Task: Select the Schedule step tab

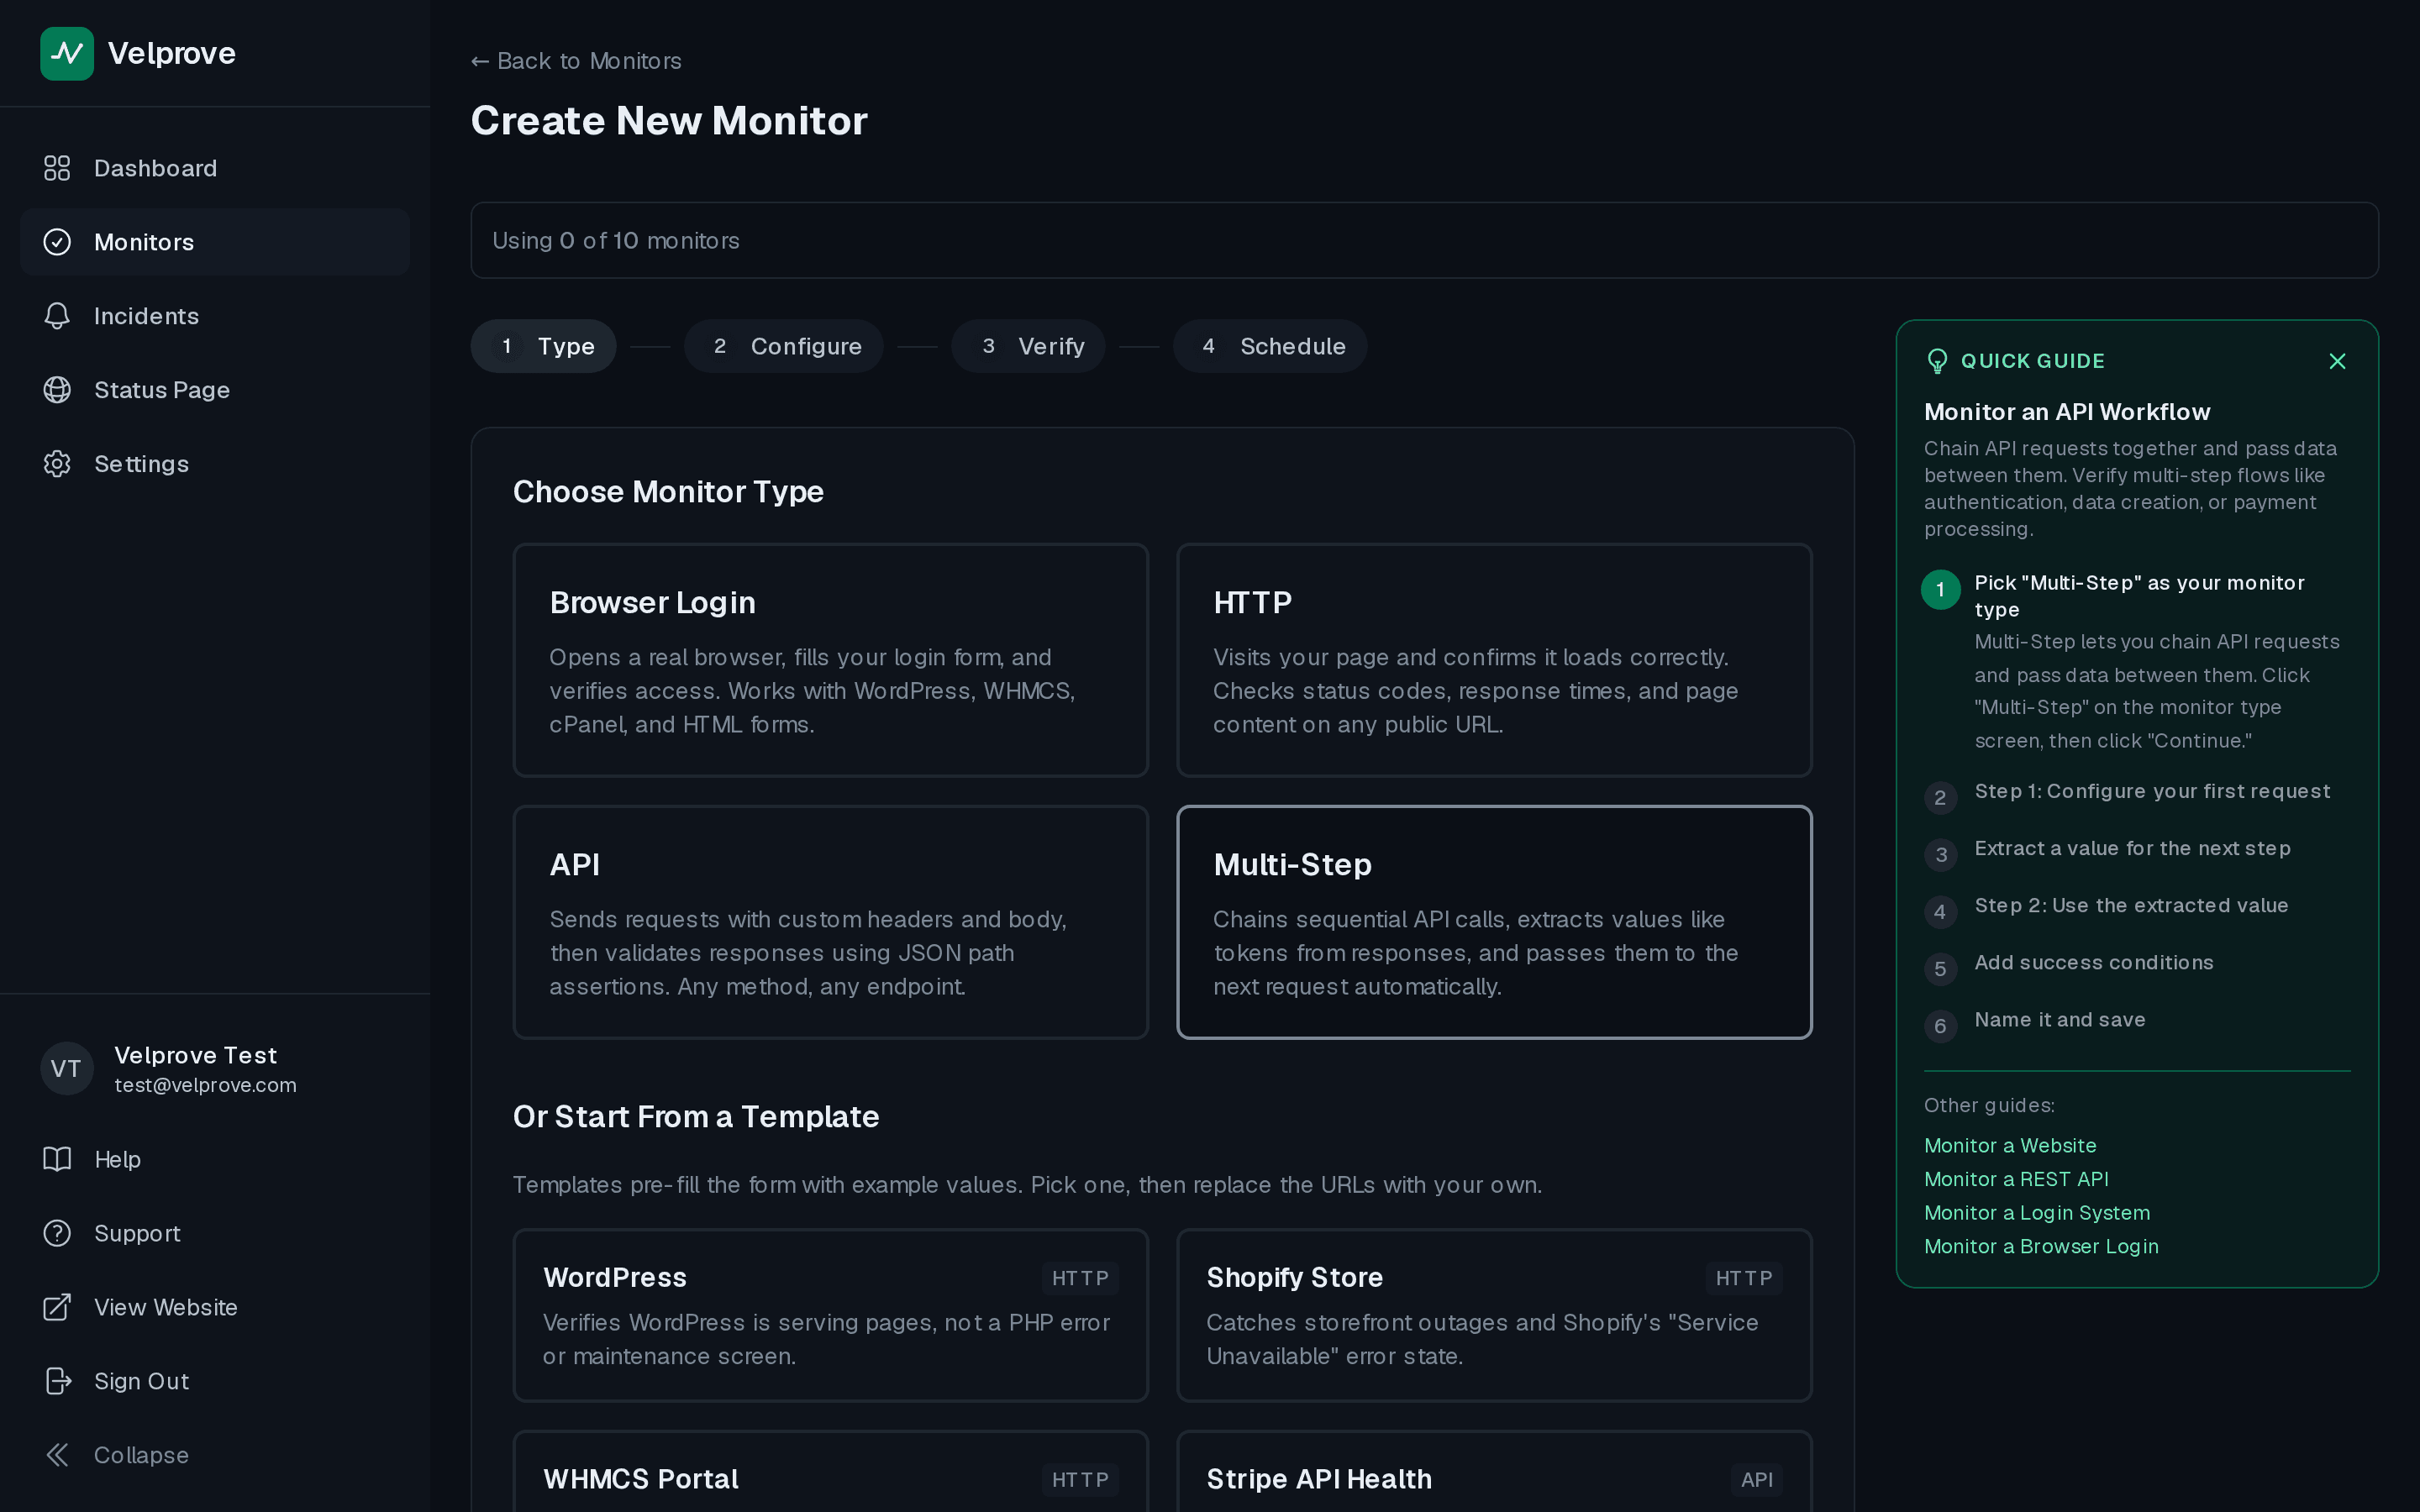Action: coord(1270,346)
